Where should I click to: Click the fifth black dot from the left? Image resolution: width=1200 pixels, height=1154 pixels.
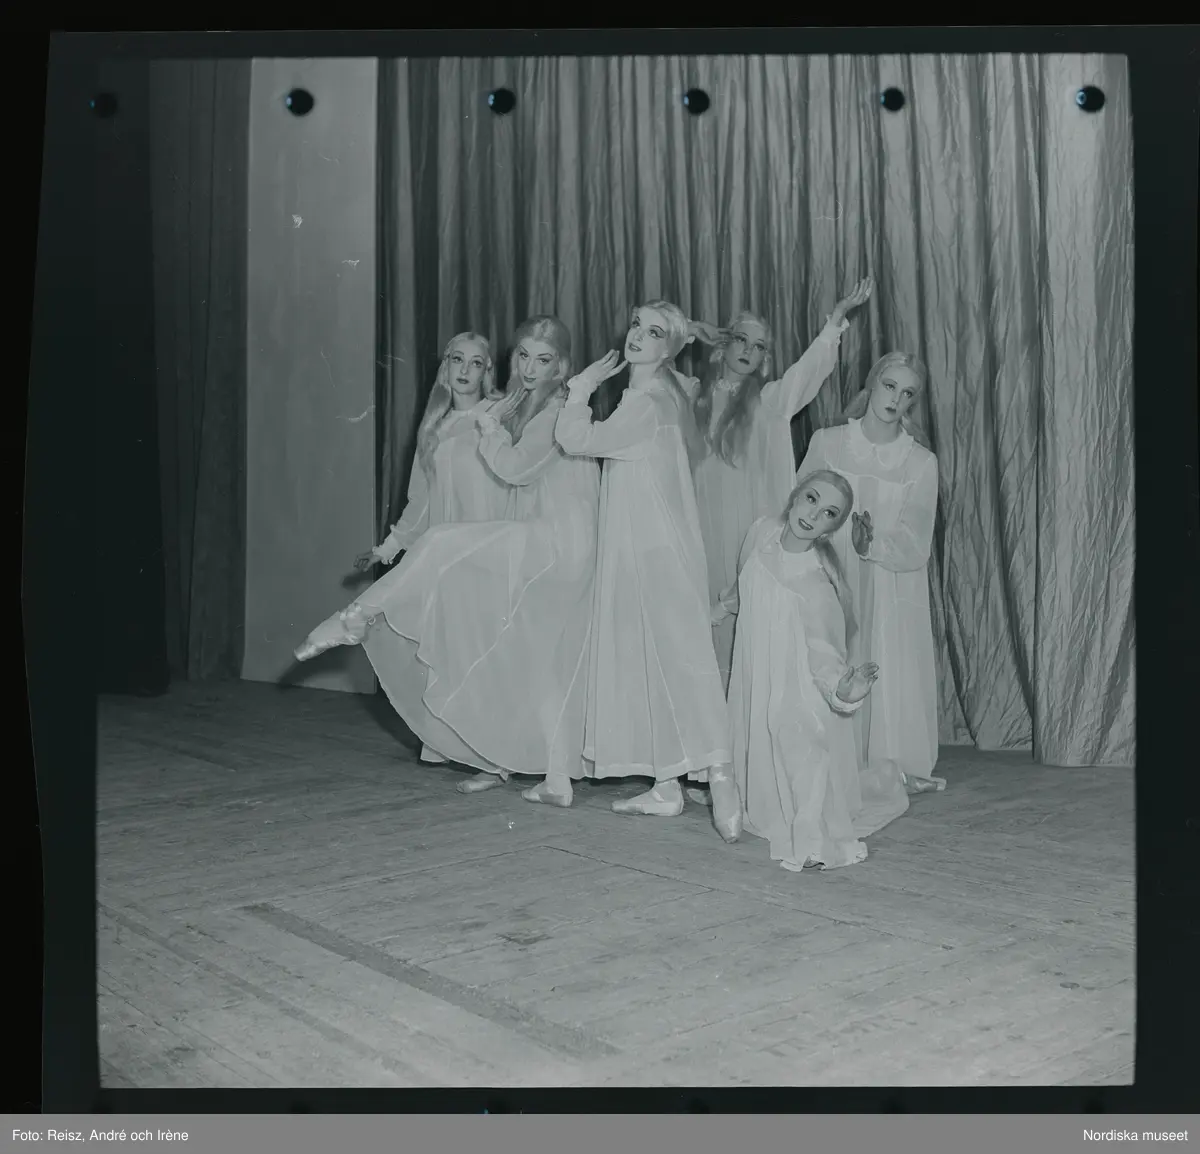891,98
